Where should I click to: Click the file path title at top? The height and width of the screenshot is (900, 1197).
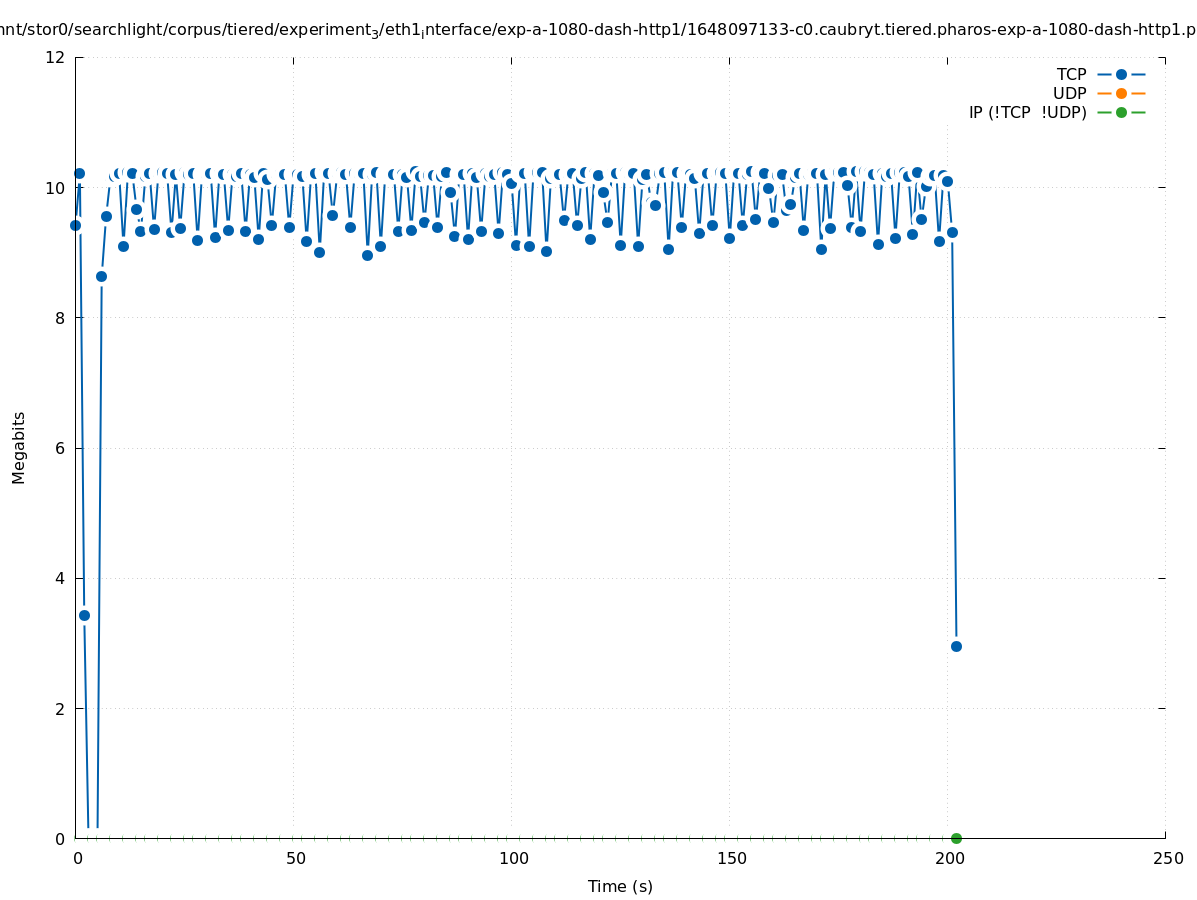click(598, 30)
